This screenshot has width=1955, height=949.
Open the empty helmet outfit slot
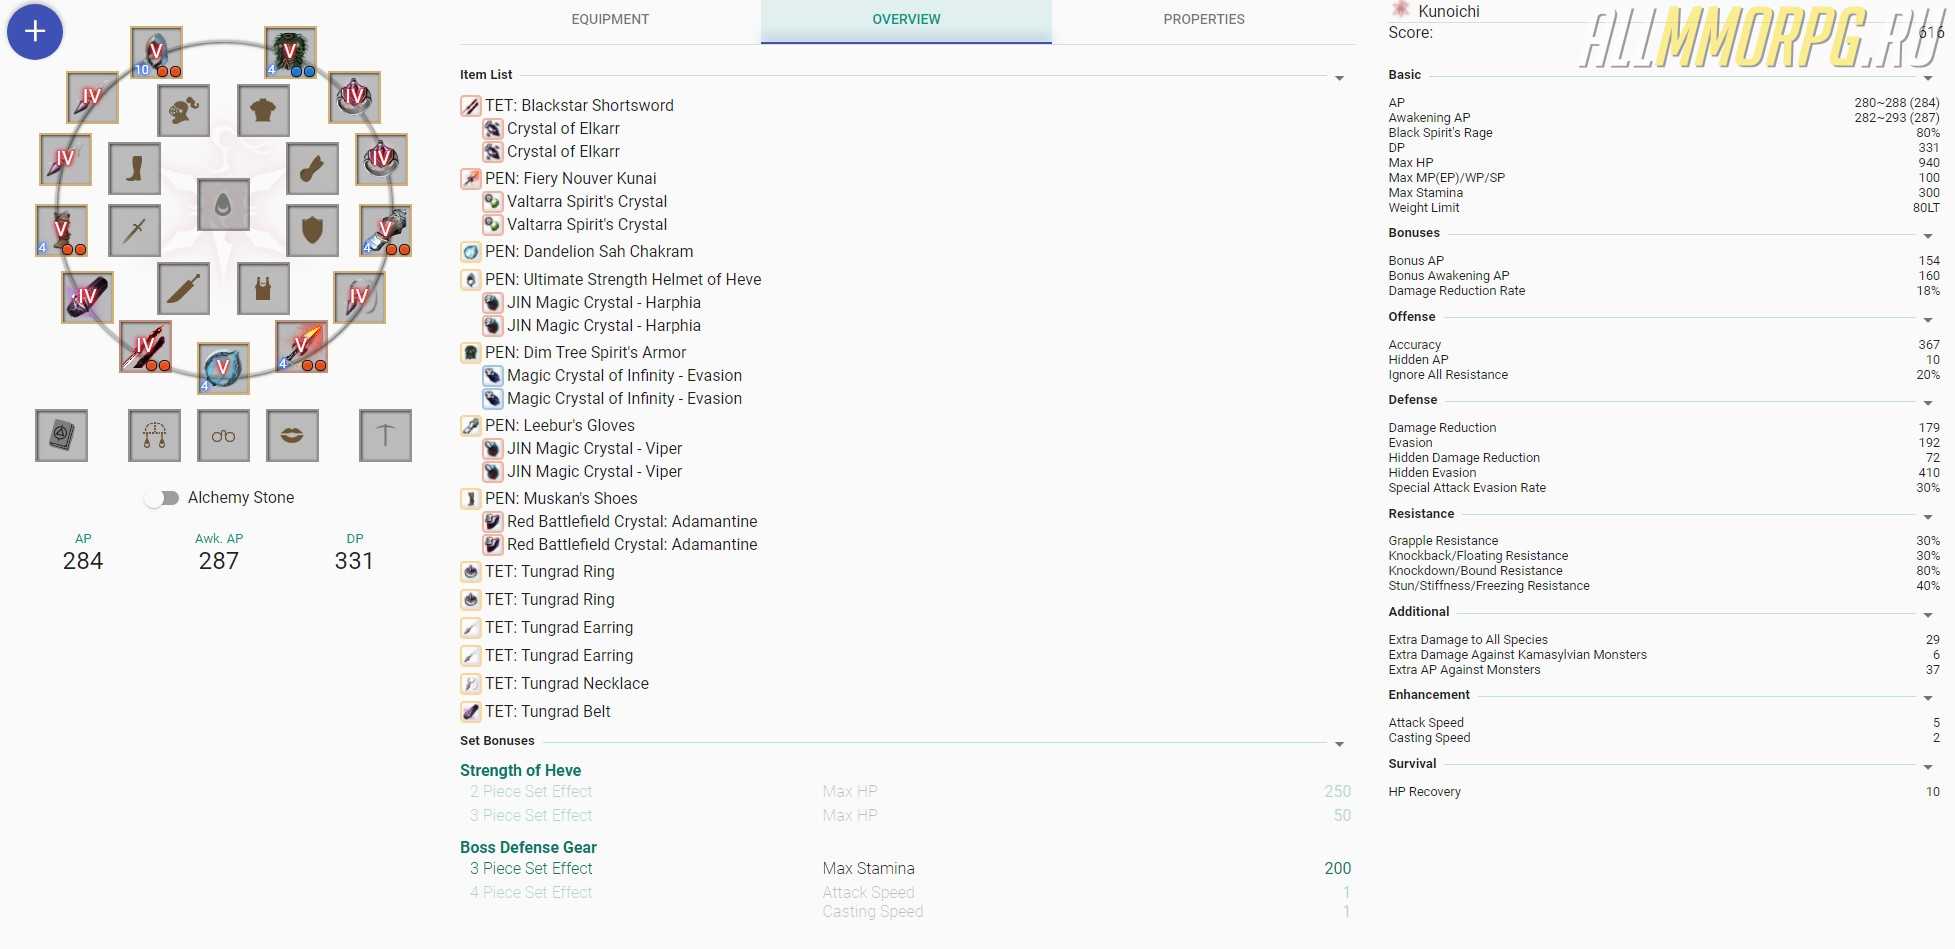(183, 110)
